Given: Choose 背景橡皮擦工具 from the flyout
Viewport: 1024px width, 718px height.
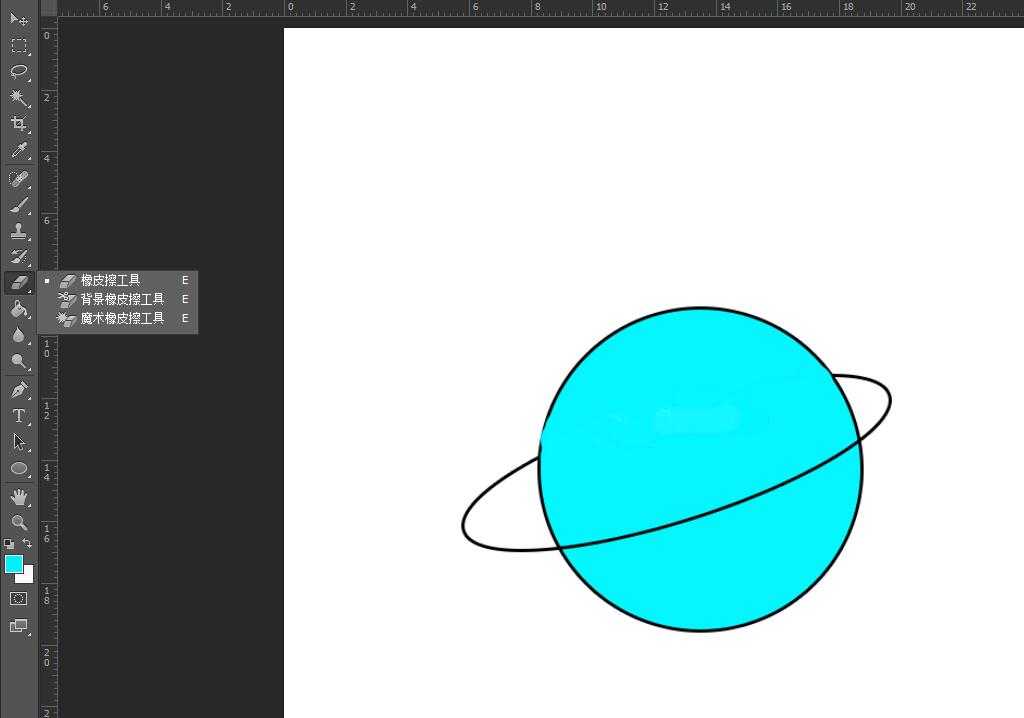Looking at the screenshot, I should click(x=122, y=299).
